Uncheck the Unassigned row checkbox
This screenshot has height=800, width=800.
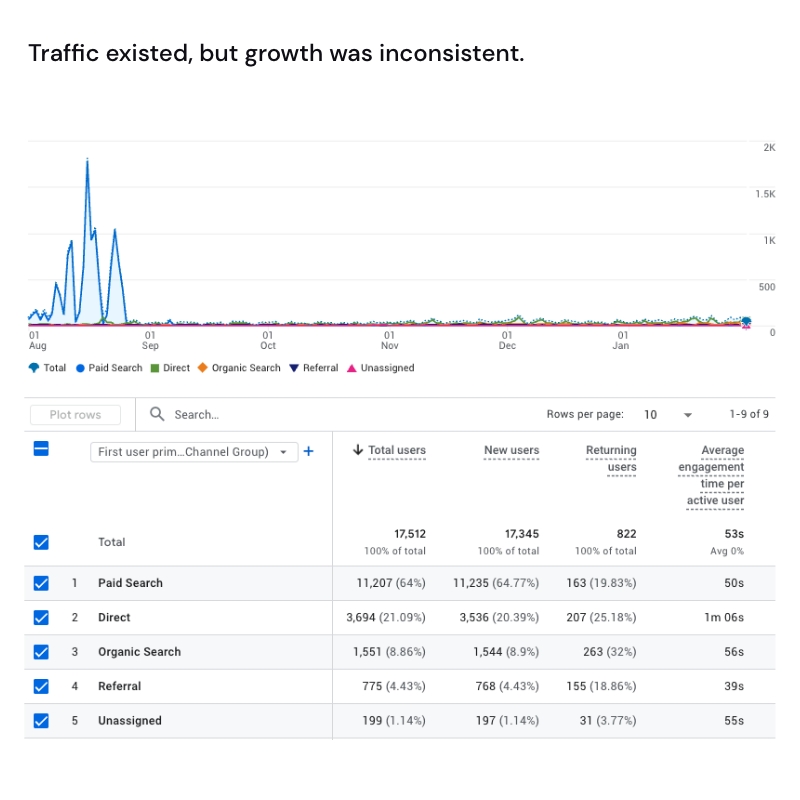40,720
